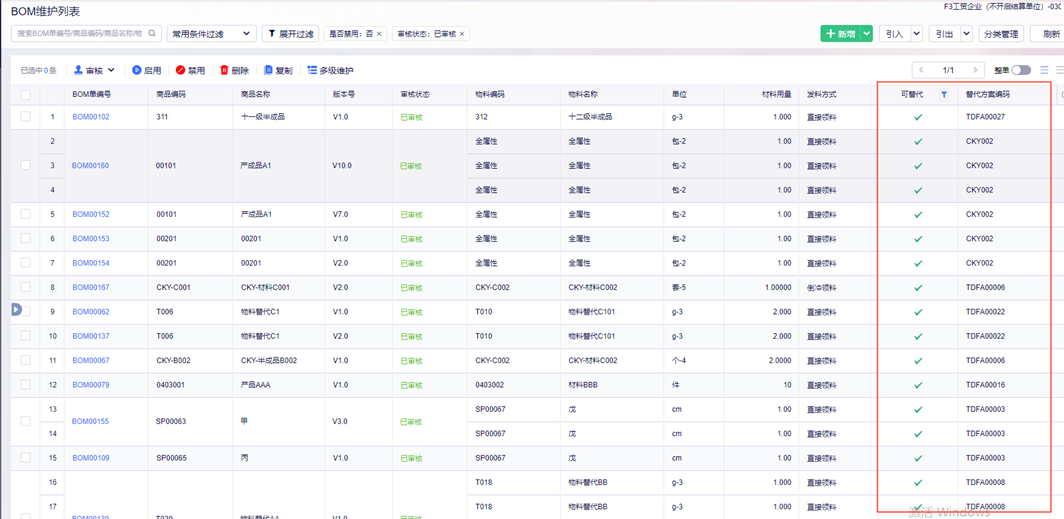Open the BOM00160 link
This screenshot has height=519, width=1064.
tap(91, 166)
